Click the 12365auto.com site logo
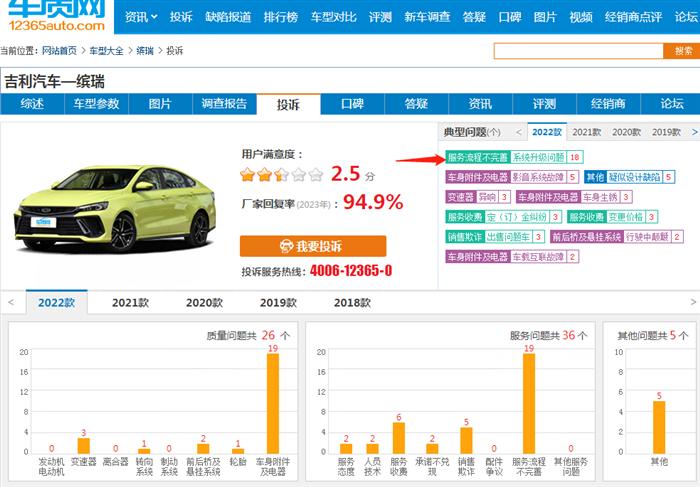The width and height of the screenshot is (700, 487). 57,16
